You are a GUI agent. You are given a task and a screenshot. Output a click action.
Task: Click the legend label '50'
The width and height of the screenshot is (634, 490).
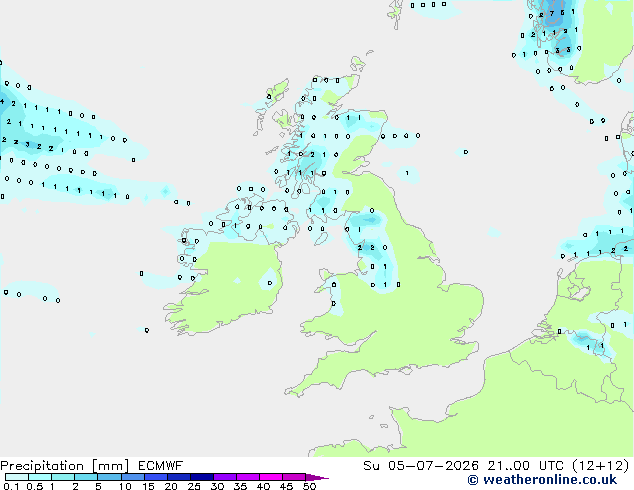click(310, 486)
